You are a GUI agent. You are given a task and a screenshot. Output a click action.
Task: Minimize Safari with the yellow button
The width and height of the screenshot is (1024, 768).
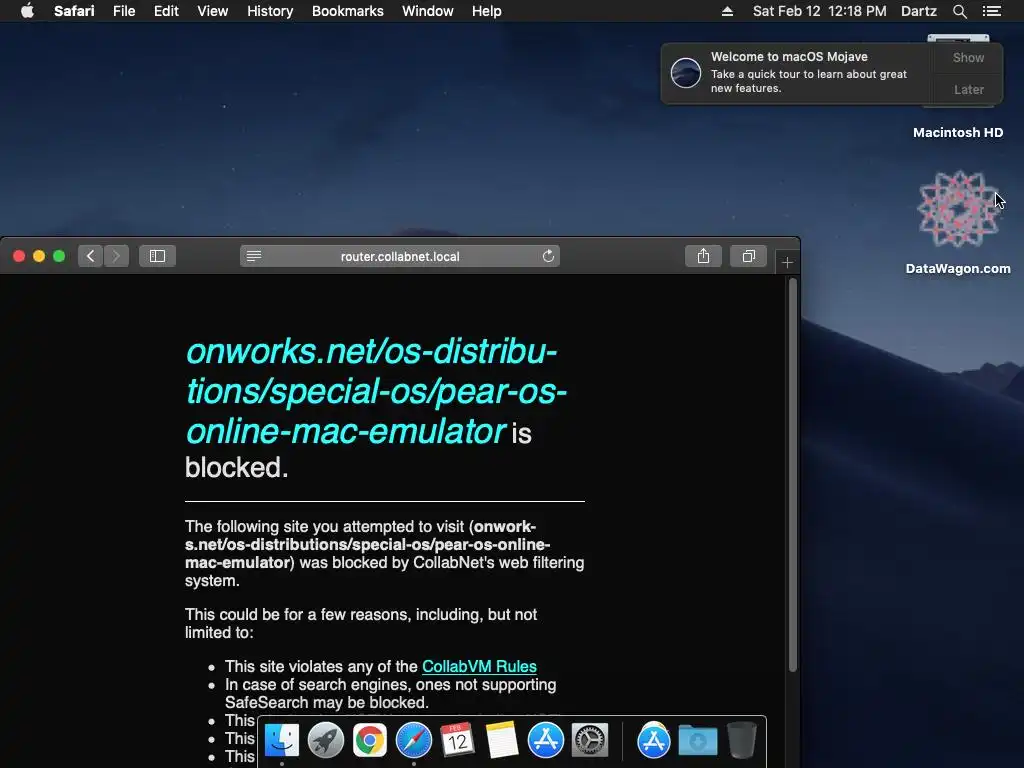39,256
